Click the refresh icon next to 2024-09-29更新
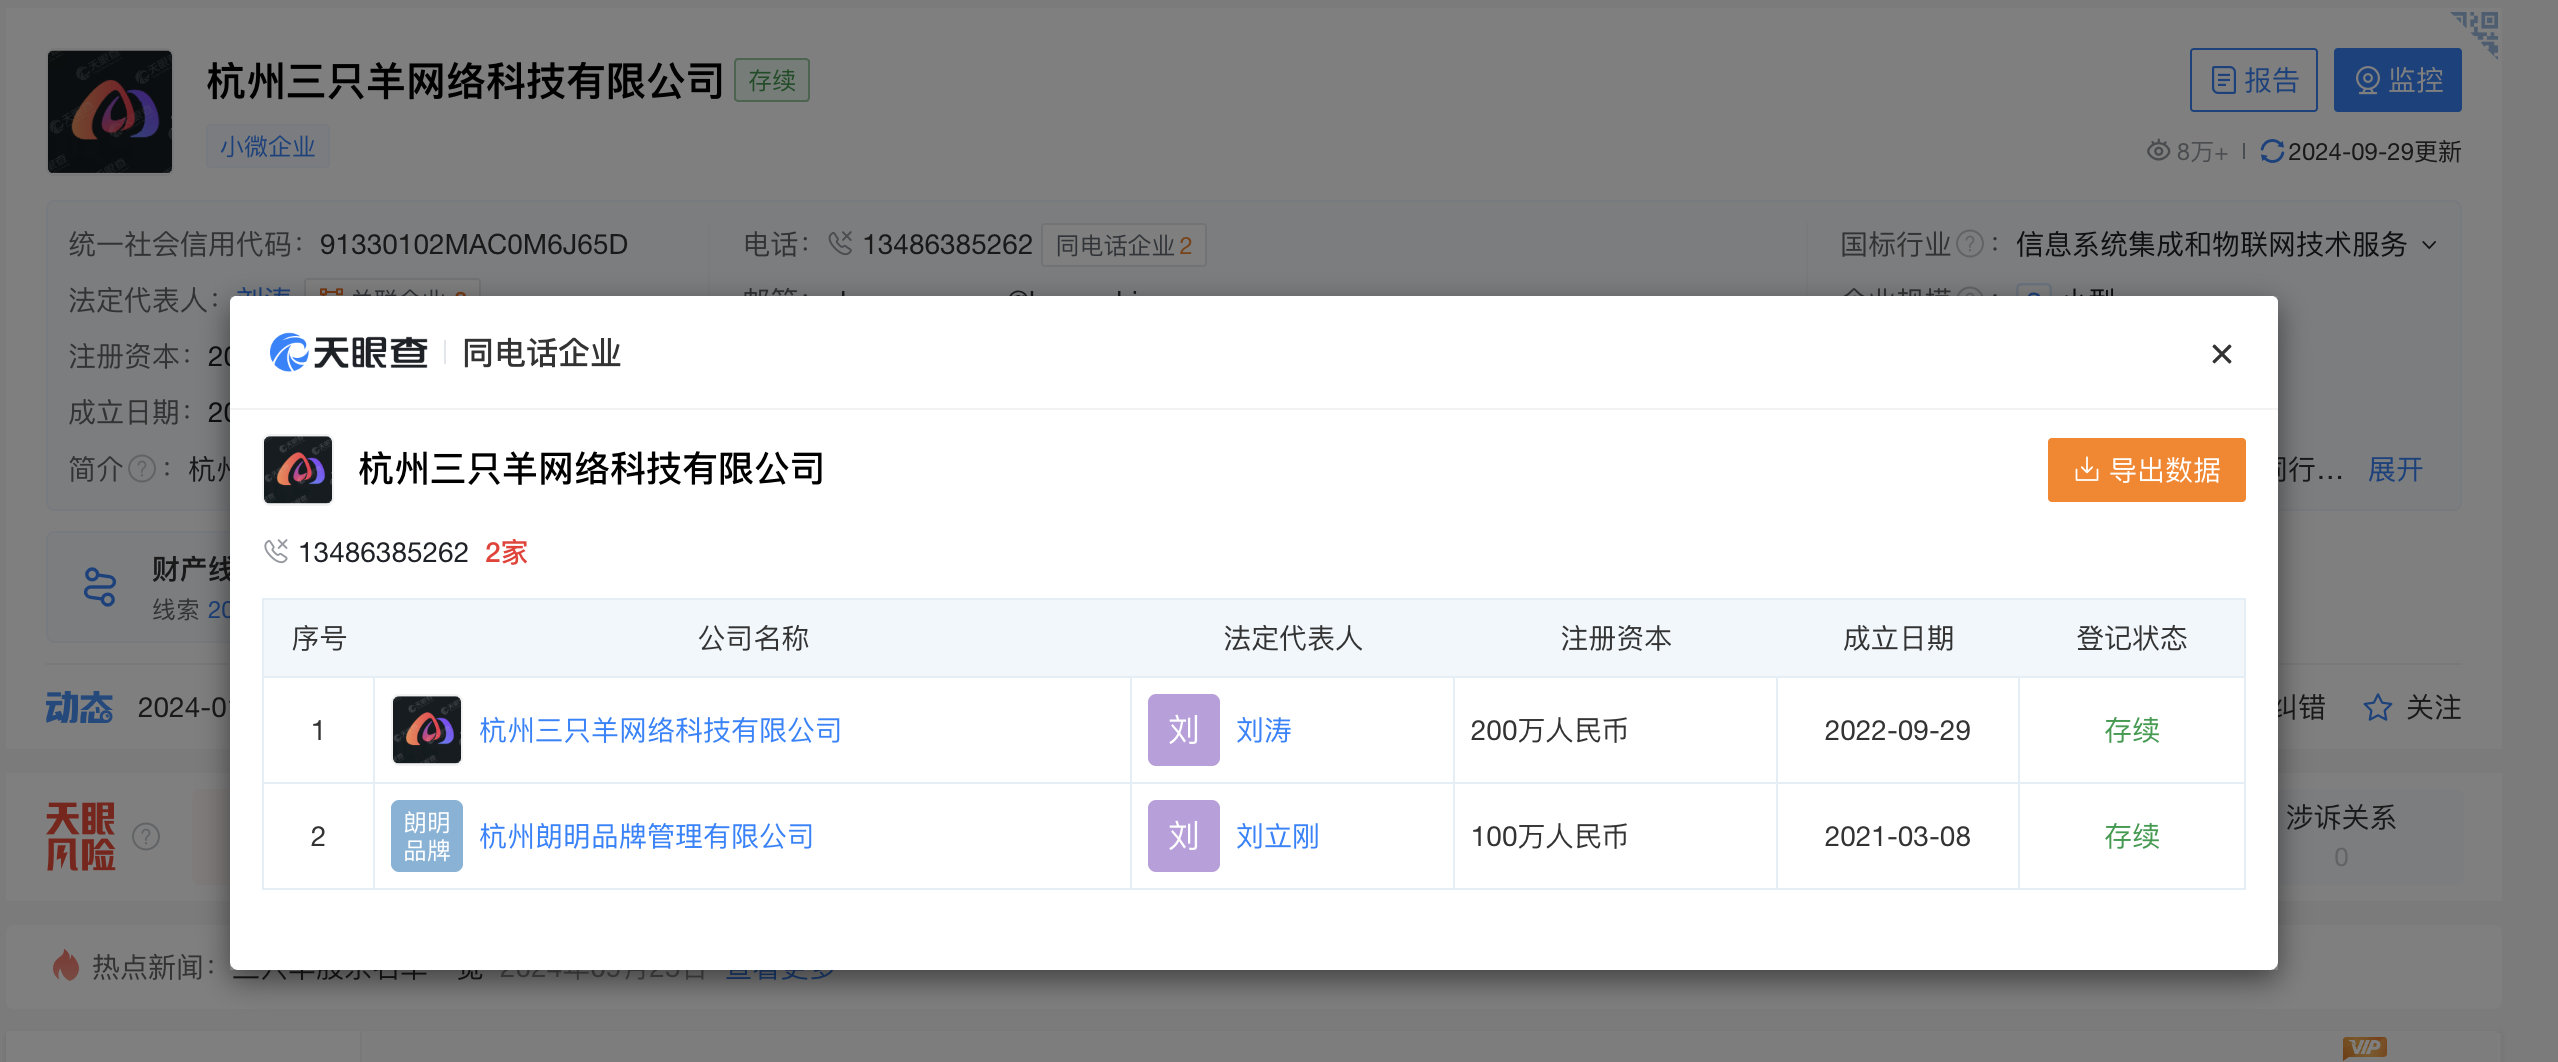Screen dimensions: 2558x1062 point(2271,151)
